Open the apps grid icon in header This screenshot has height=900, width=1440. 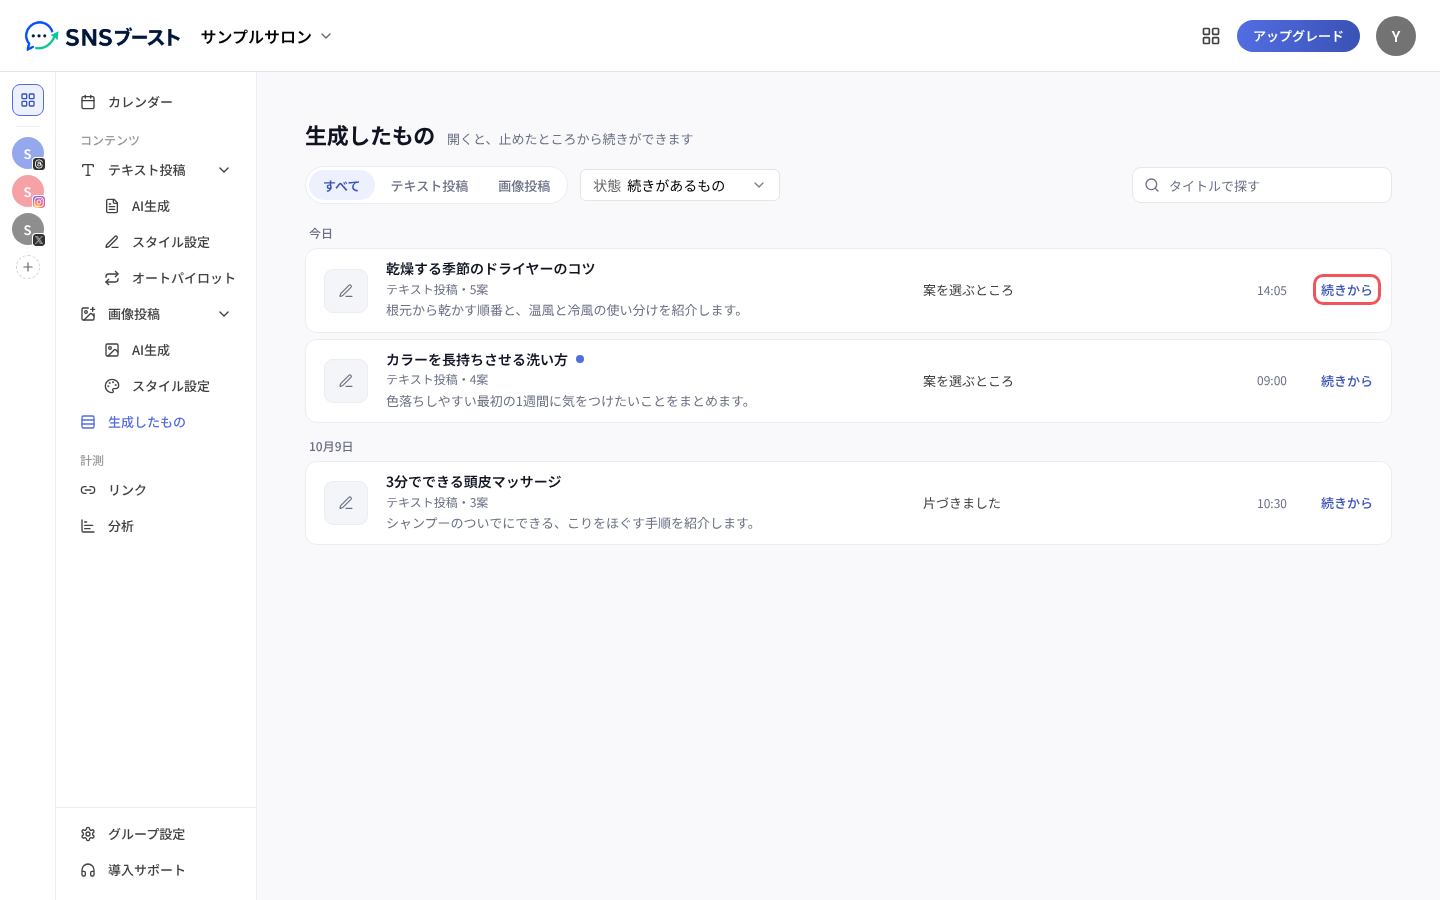1211,36
